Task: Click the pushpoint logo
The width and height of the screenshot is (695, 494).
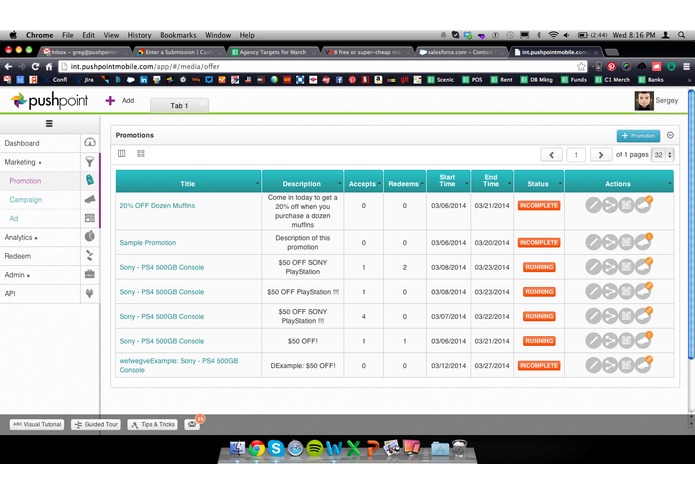Action: (50, 101)
